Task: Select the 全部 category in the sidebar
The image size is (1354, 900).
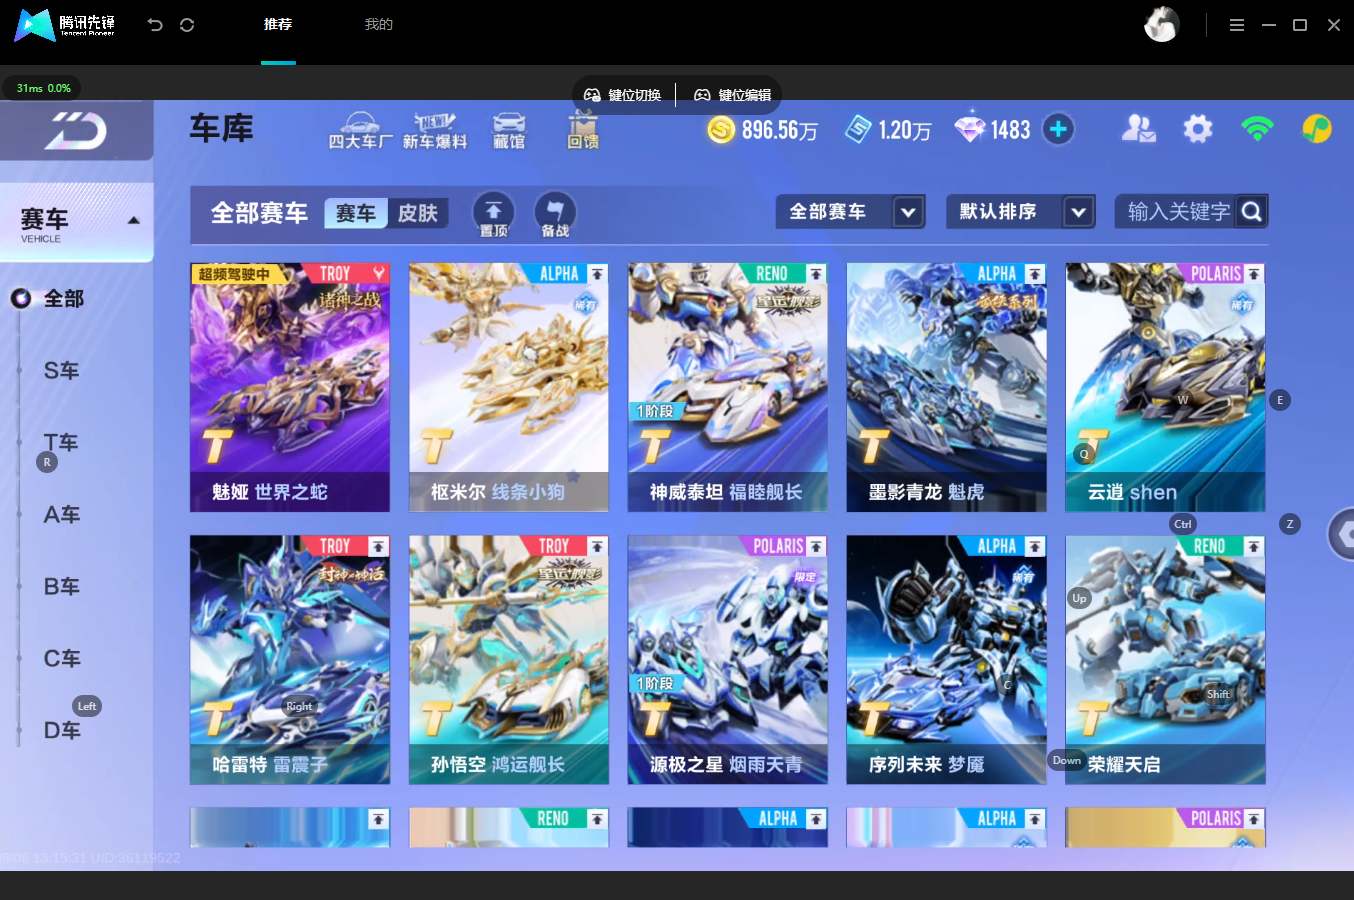Action: coord(64,299)
